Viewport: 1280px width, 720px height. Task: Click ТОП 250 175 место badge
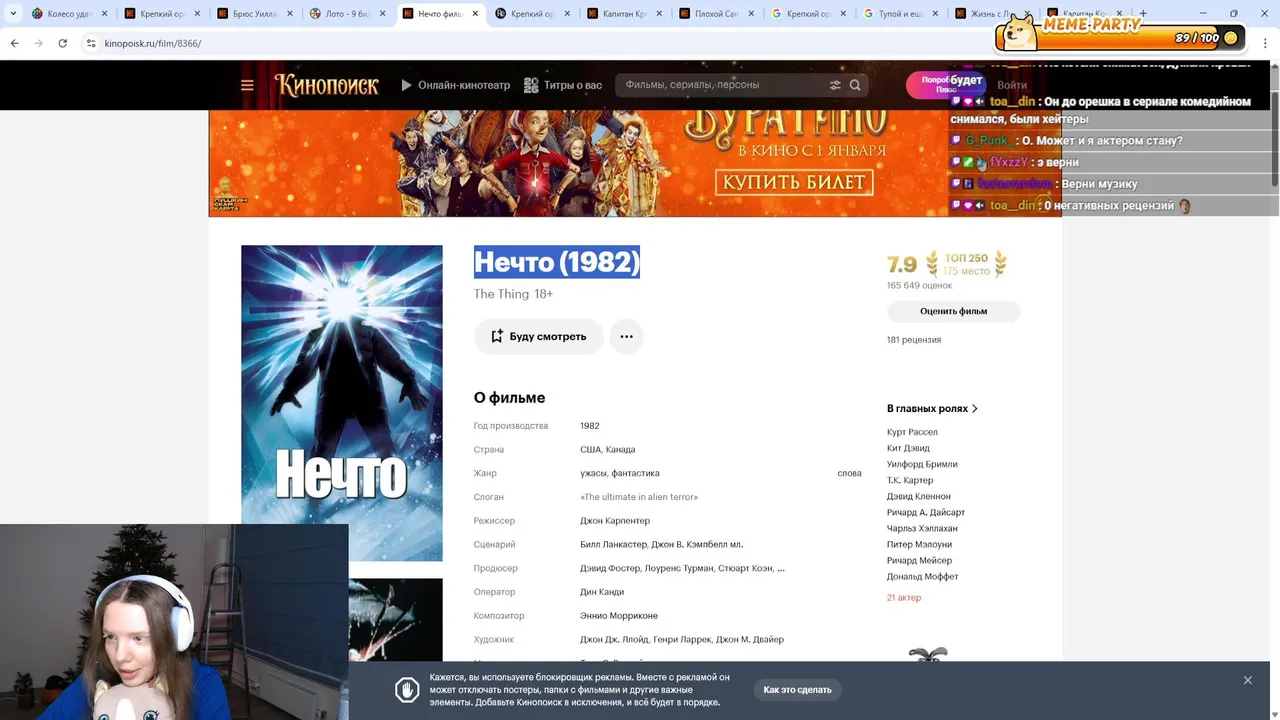(966, 264)
